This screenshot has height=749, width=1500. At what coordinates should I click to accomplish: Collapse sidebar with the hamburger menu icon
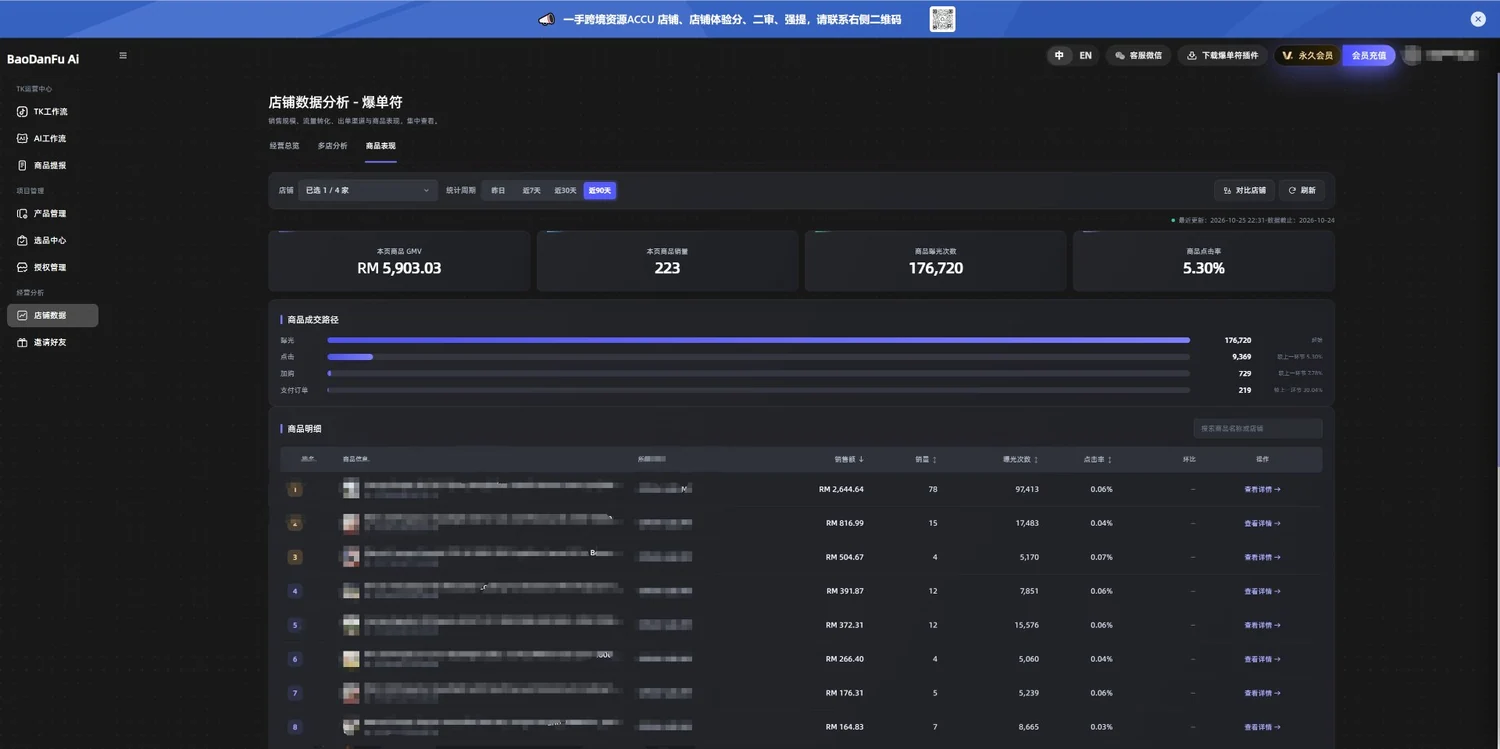pyautogui.click(x=123, y=56)
